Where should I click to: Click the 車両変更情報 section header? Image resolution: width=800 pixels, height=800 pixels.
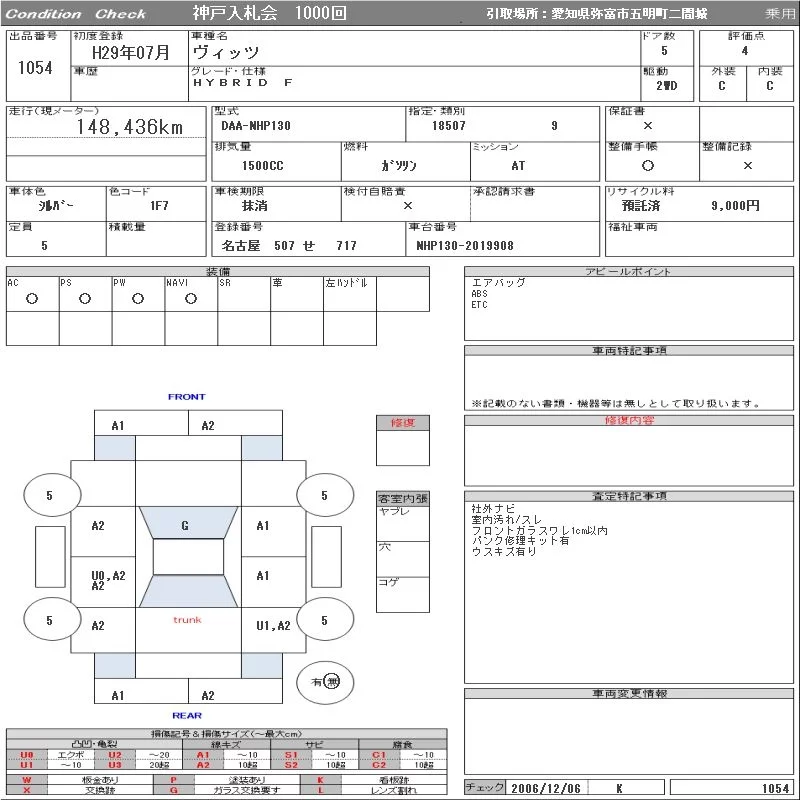click(629, 694)
